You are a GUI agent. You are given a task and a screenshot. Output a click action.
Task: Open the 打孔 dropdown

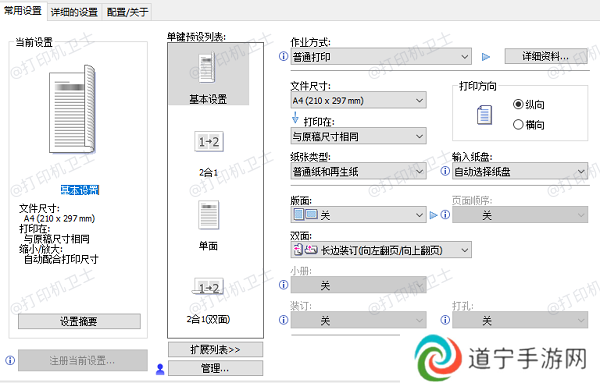(520, 320)
